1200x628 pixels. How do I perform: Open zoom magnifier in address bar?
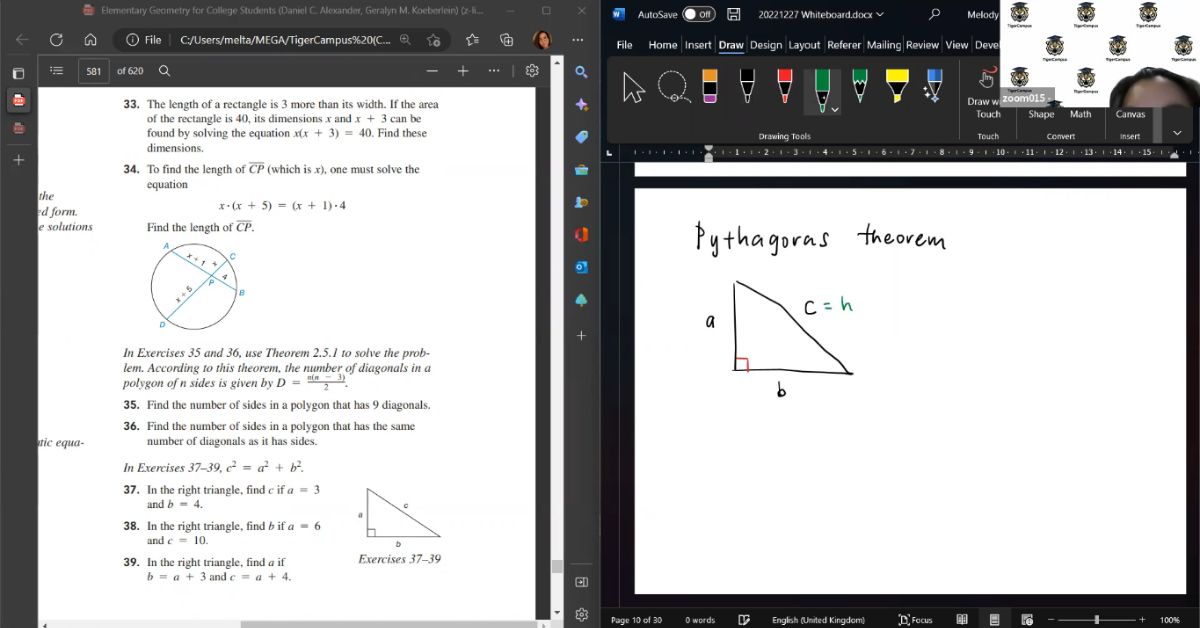point(405,40)
